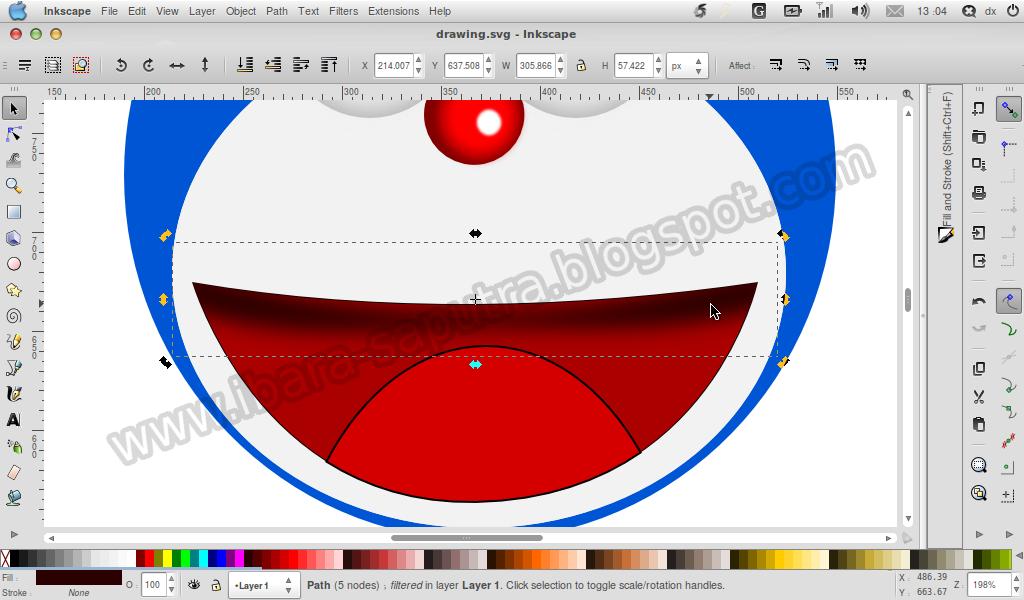
Task: Open the px units dropdown
Action: click(x=687, y=66)
